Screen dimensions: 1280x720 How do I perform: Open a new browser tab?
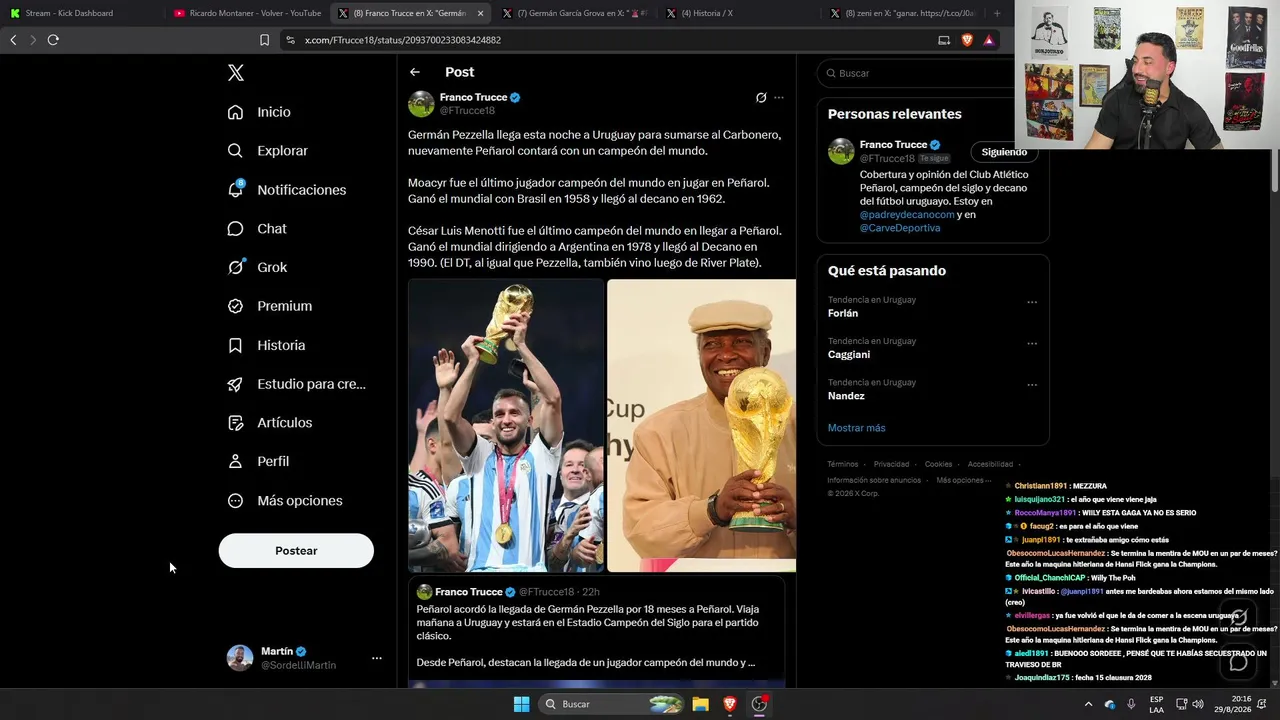[x=996, y=13]
